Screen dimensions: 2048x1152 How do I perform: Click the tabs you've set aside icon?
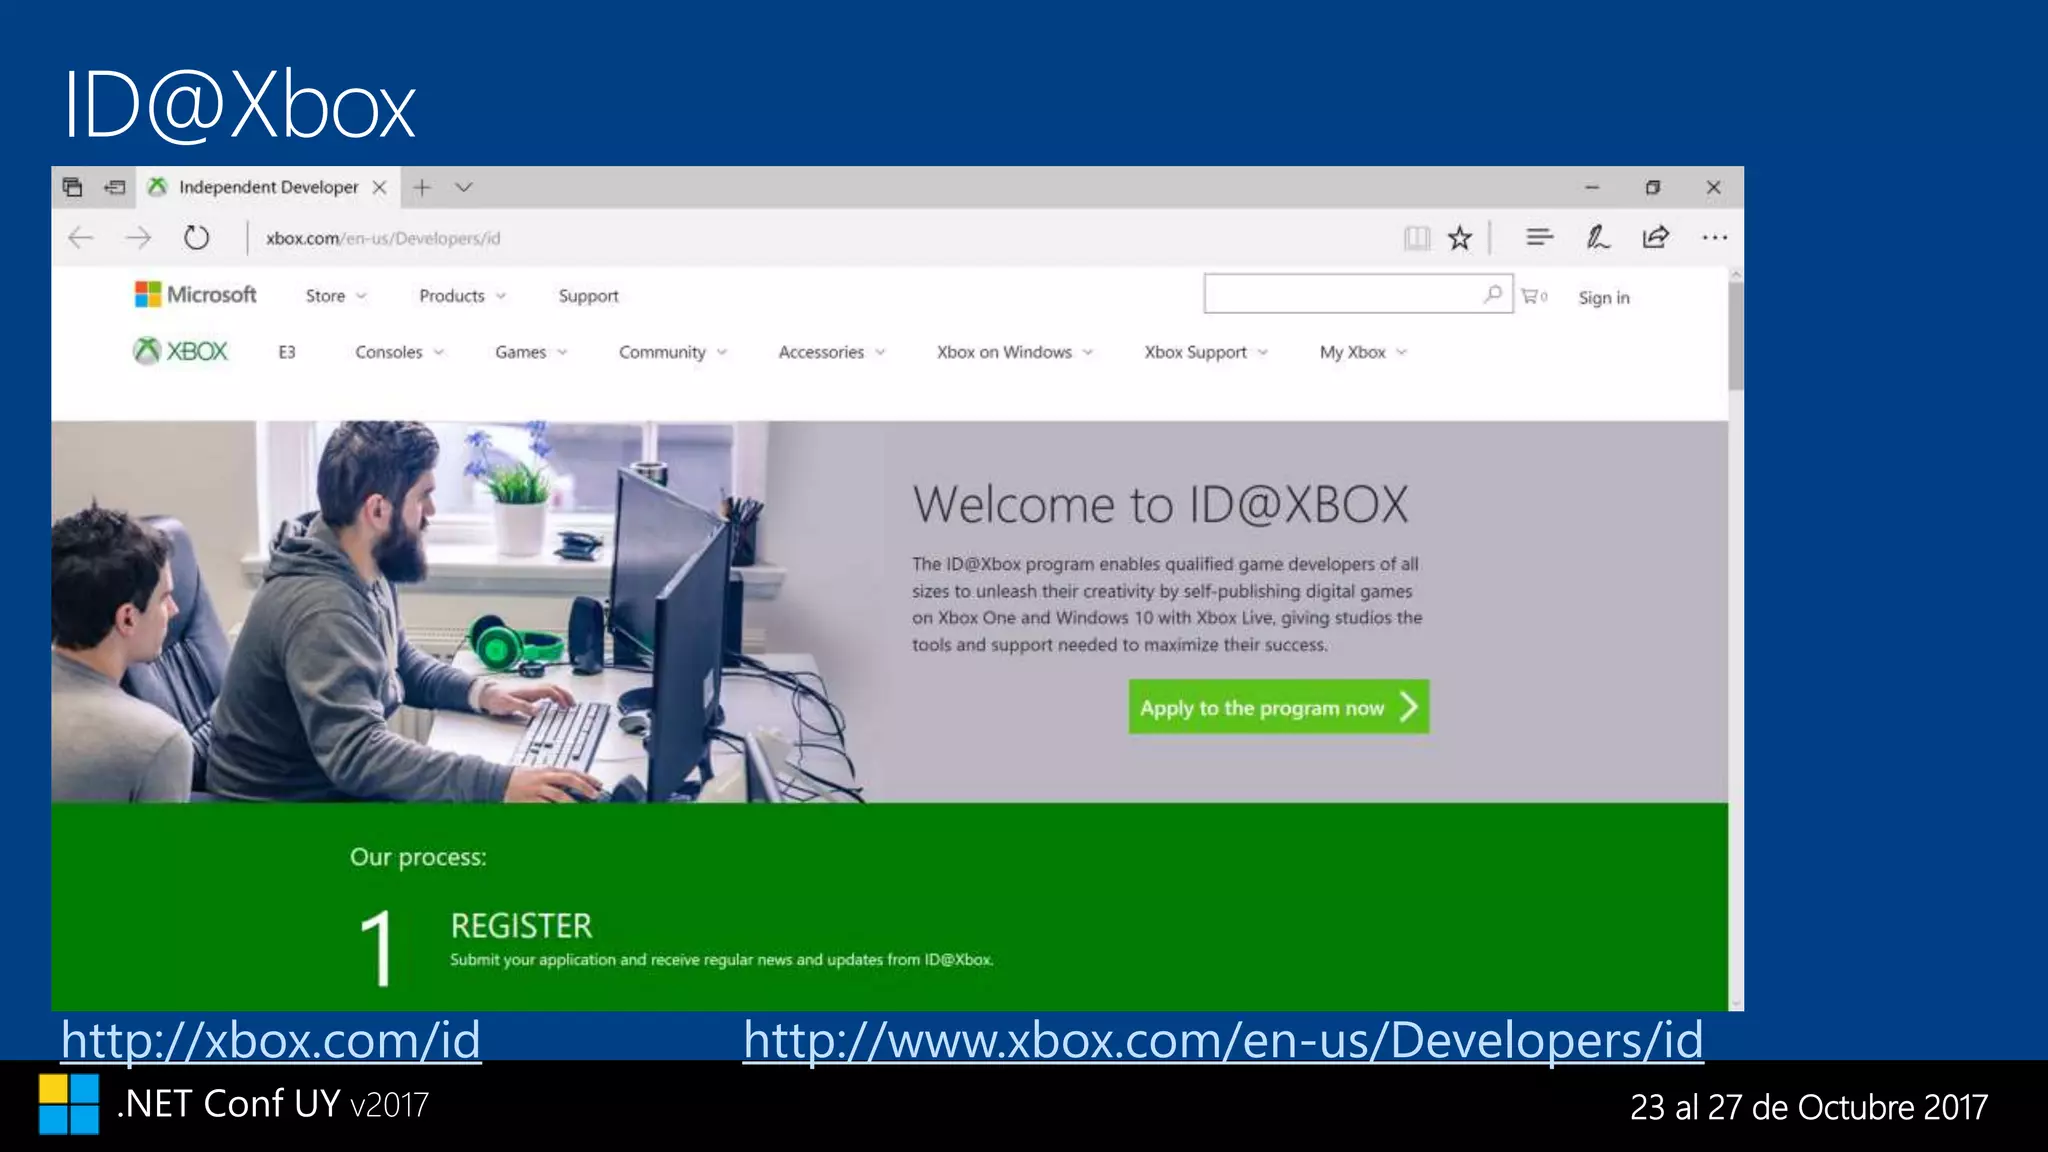coord(72,187)
